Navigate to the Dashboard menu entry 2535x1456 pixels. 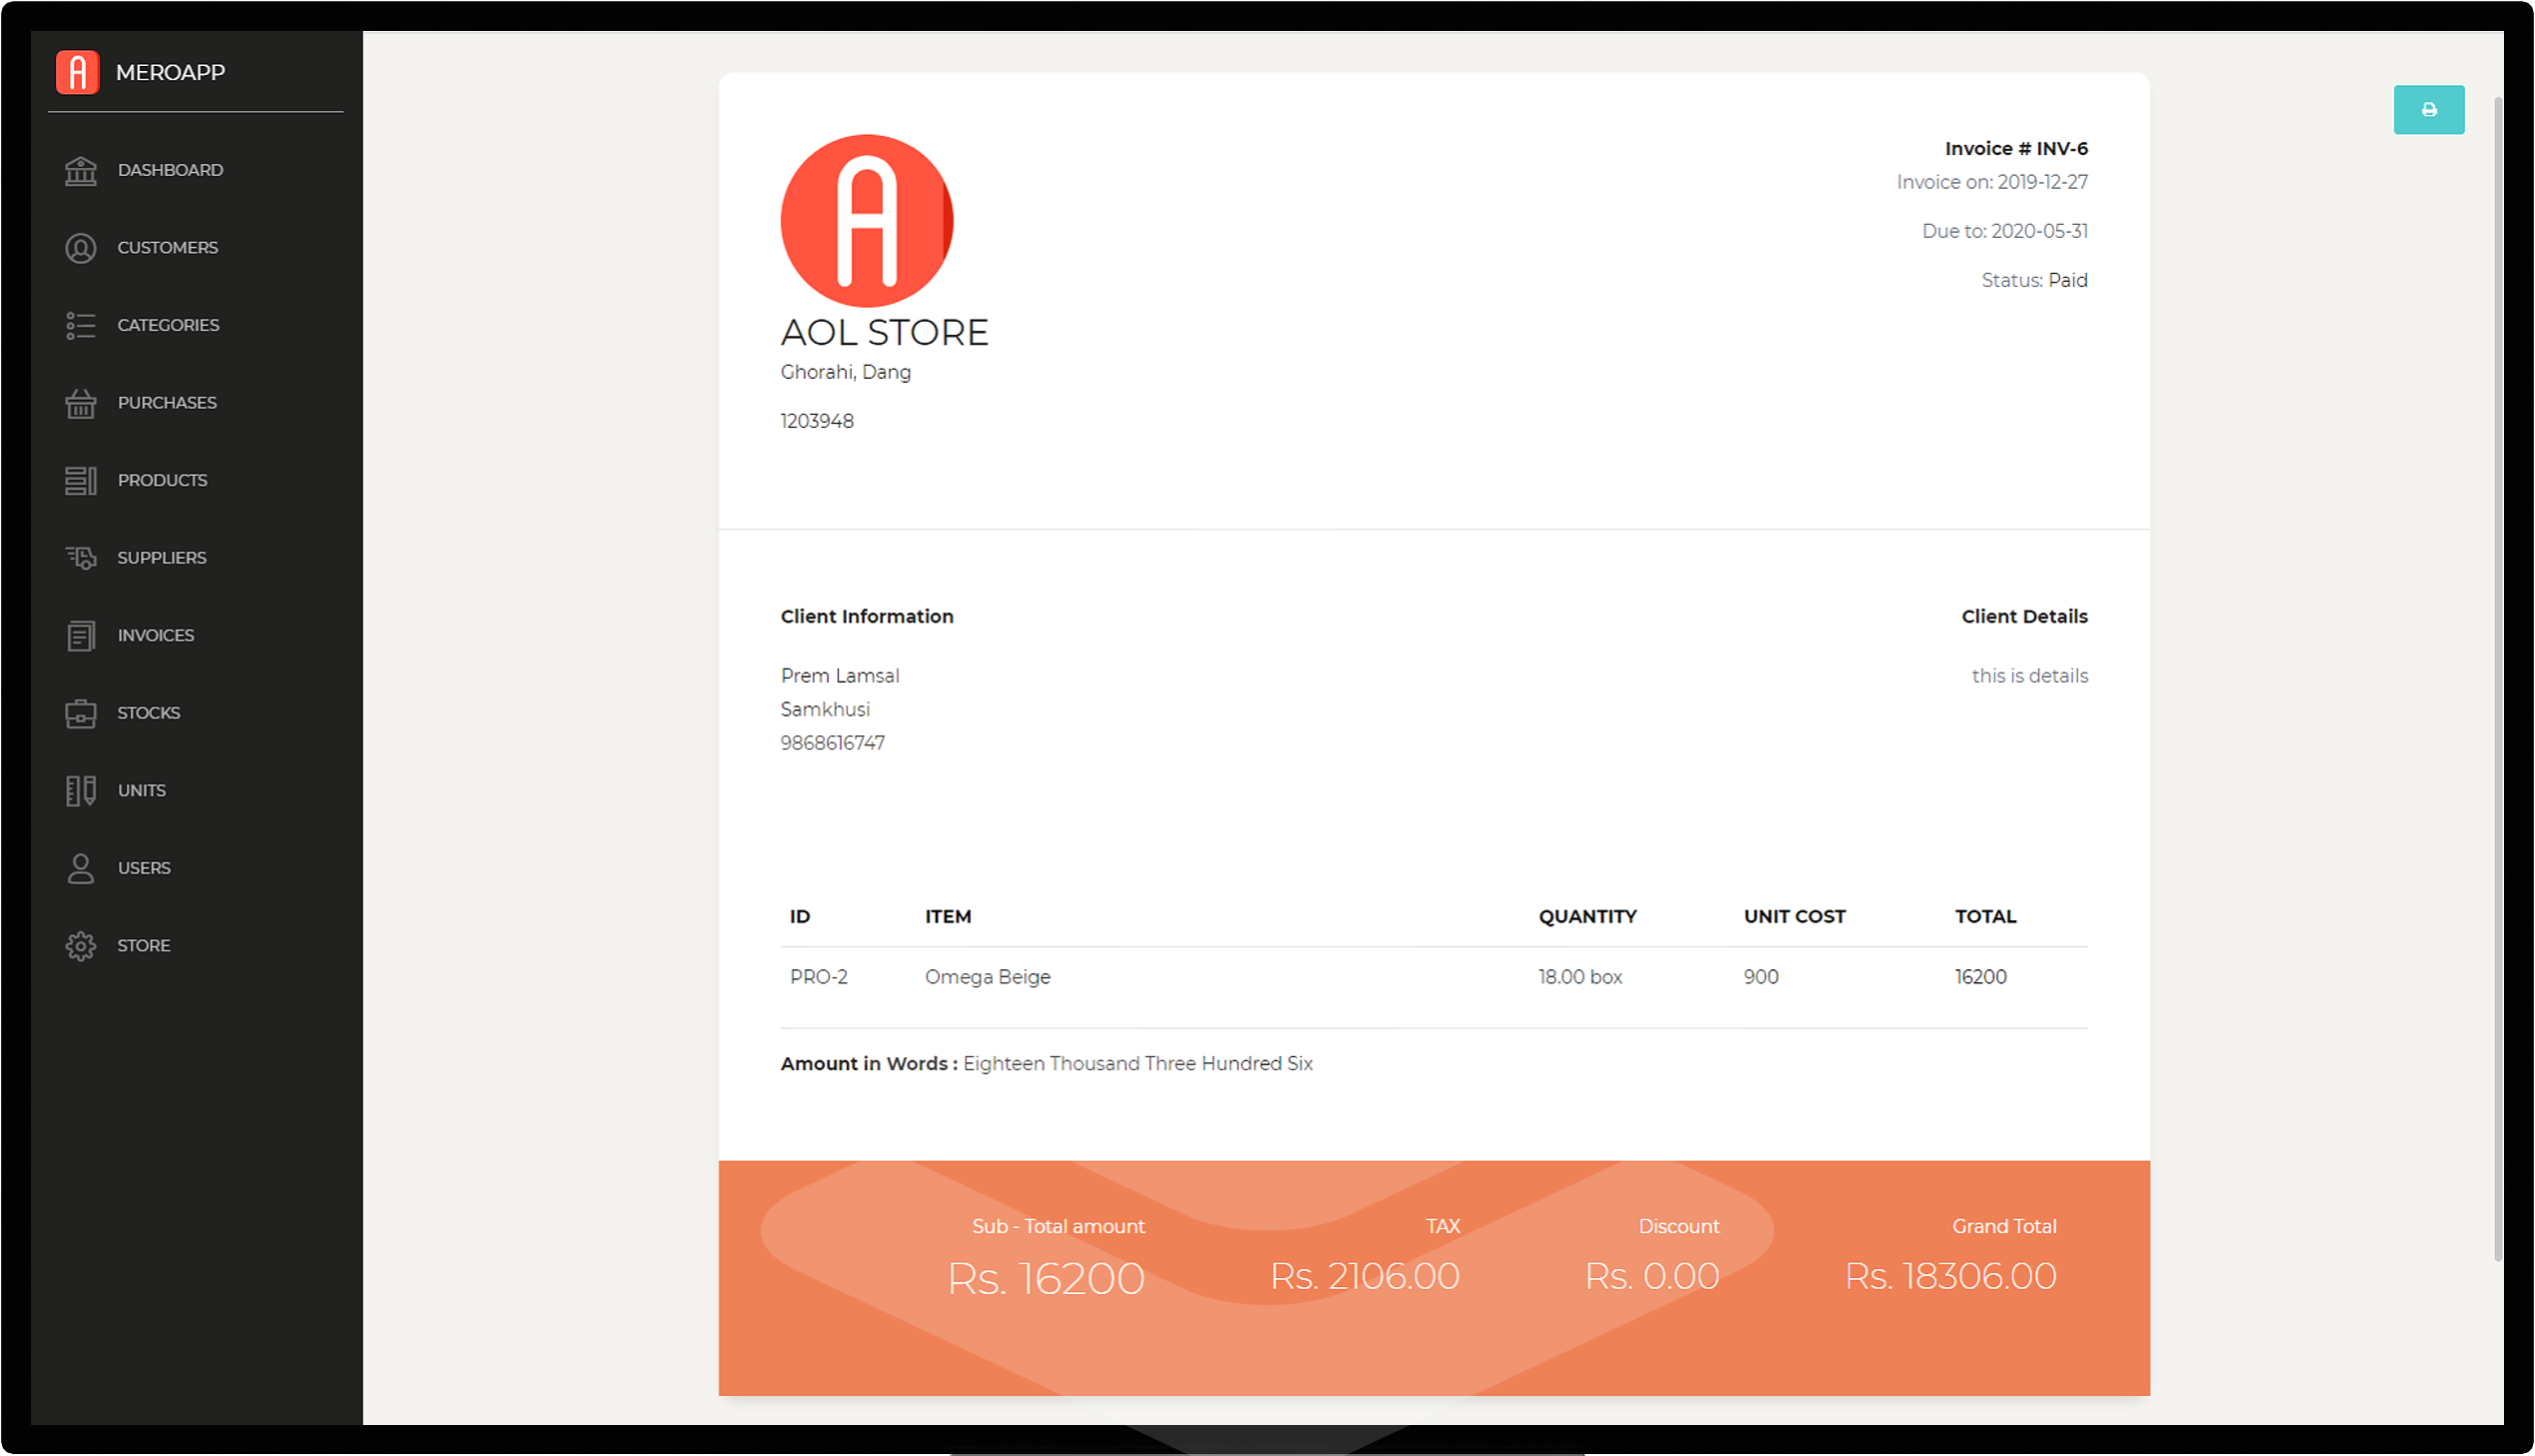(x=170, y=170)
